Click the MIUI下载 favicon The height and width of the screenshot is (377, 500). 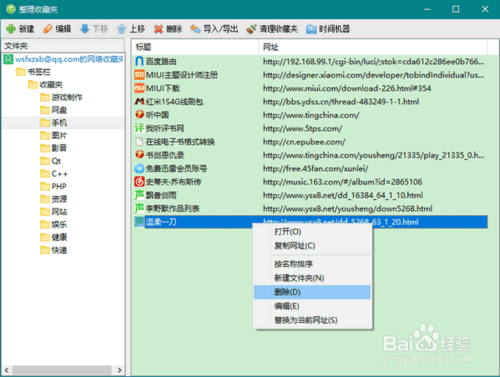[139, 88]
